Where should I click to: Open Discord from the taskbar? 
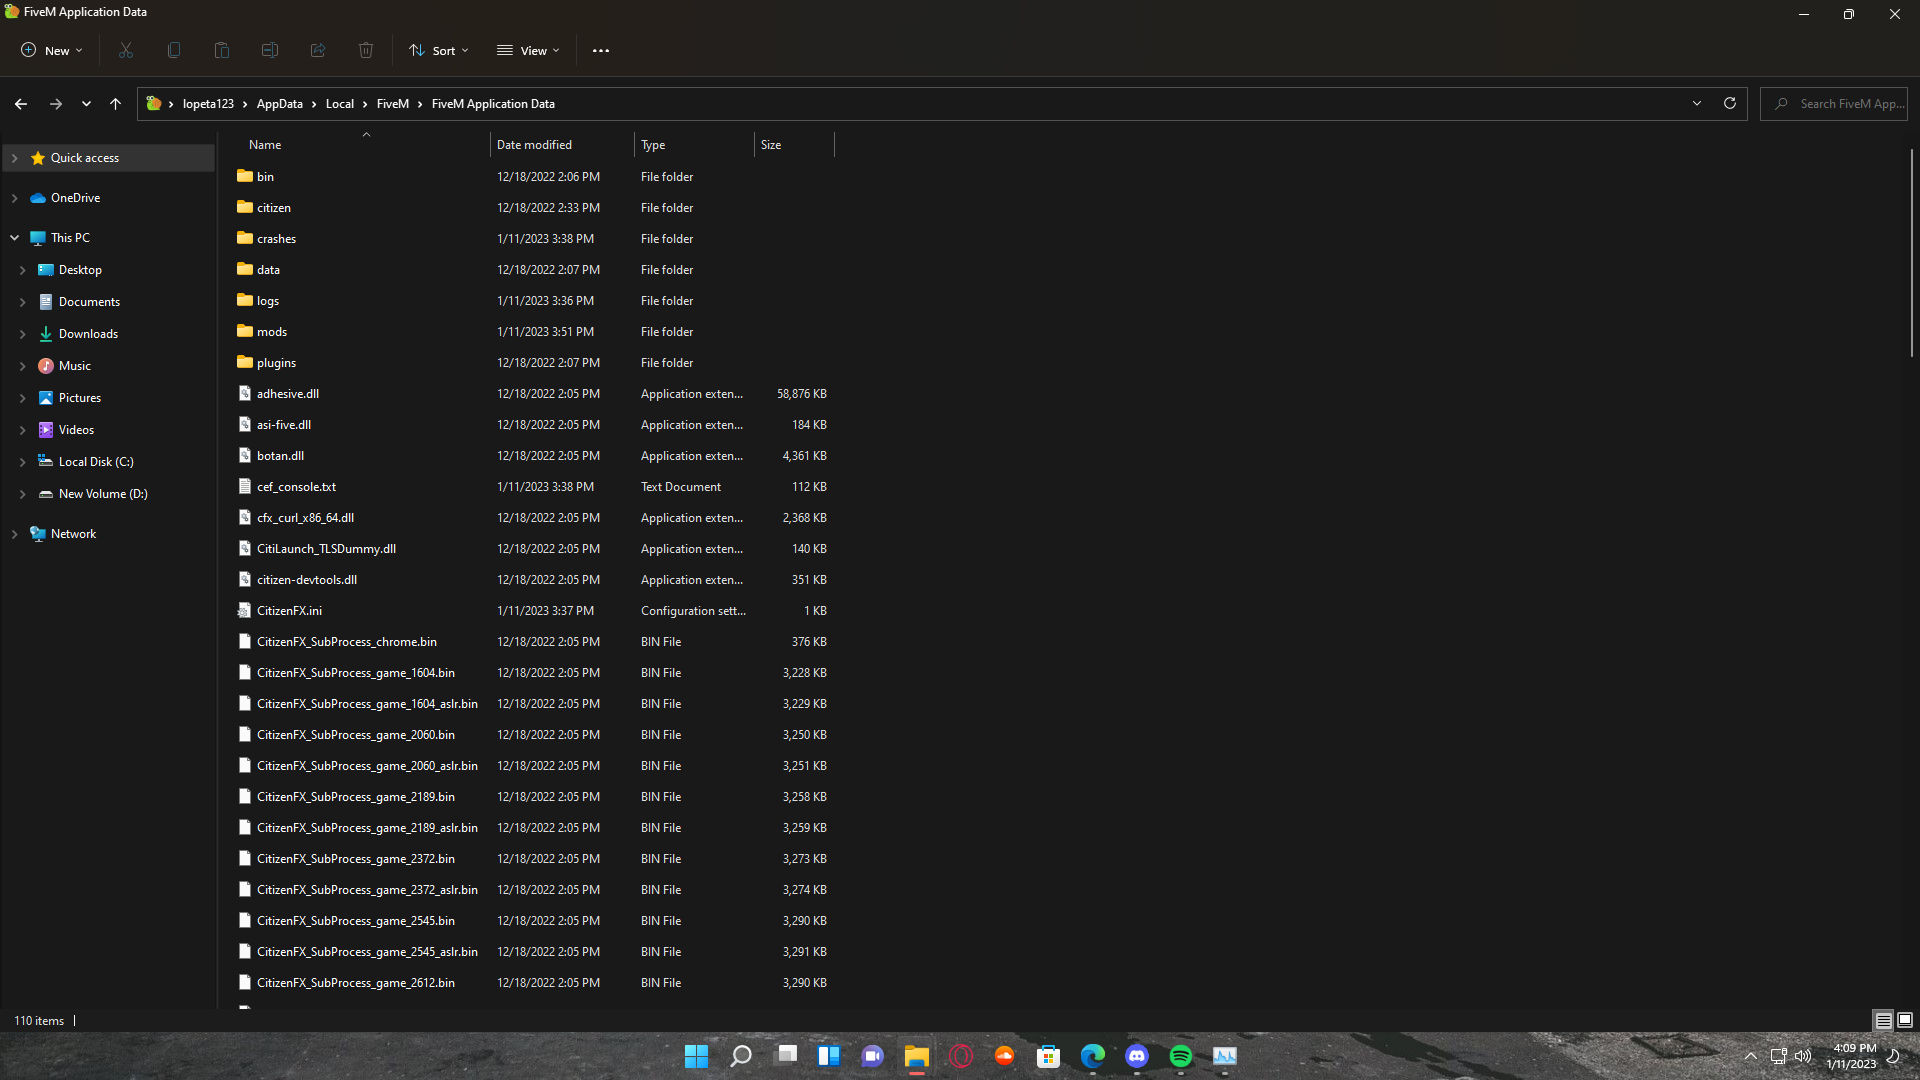[1137, 1056]
